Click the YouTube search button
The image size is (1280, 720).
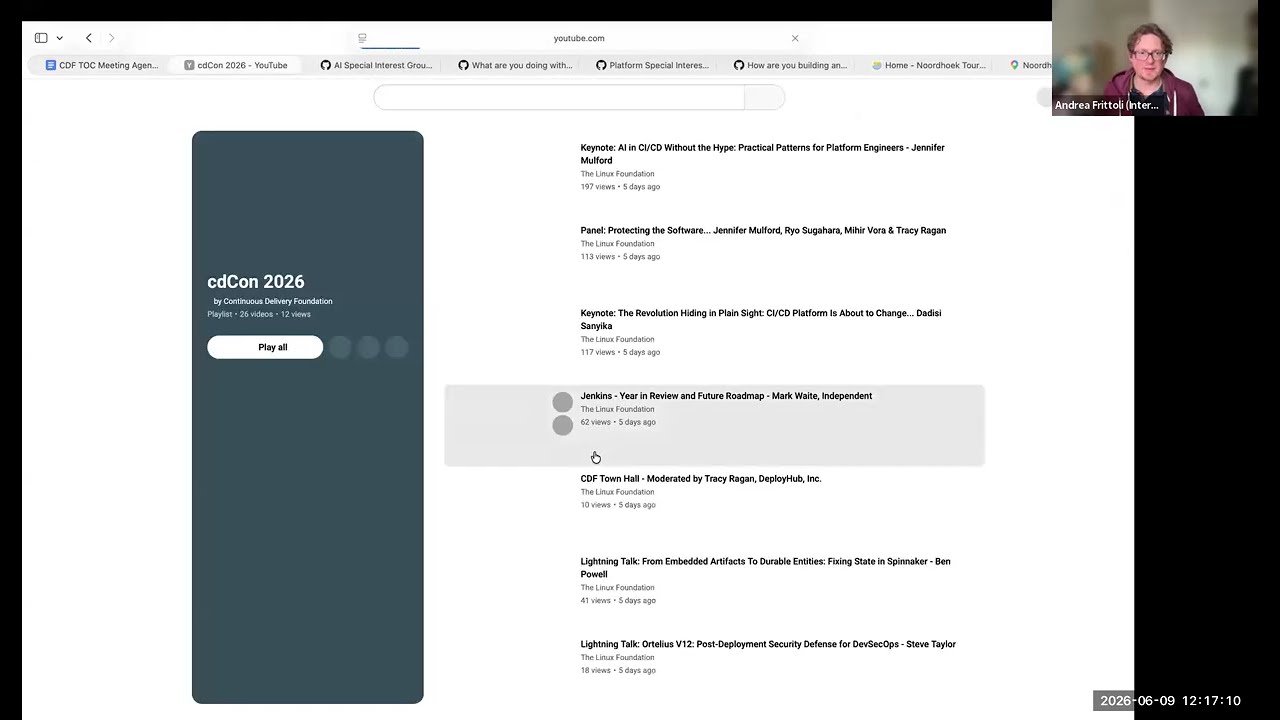(764, 97)
